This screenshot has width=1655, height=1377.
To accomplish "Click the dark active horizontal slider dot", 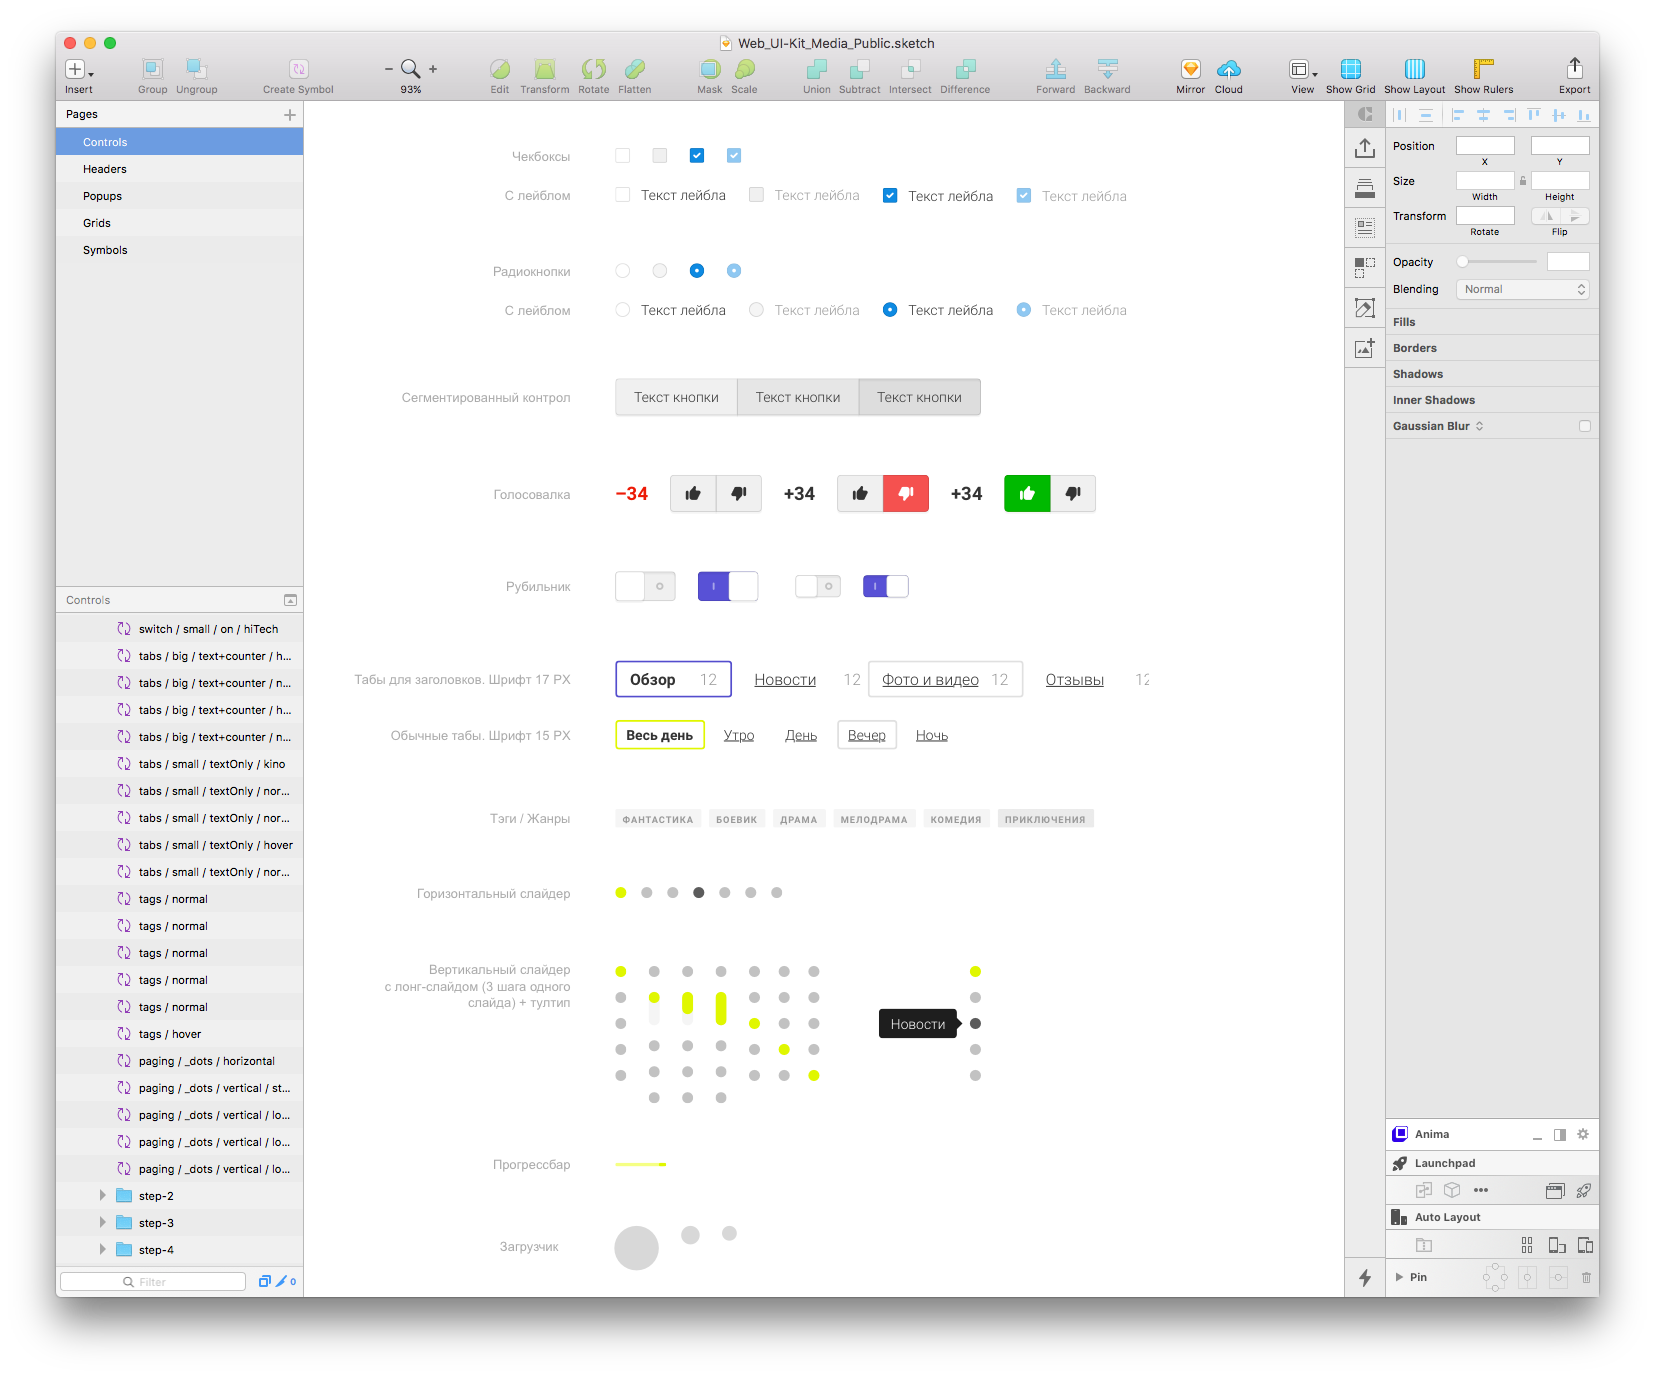I will [x=698, y=892].
